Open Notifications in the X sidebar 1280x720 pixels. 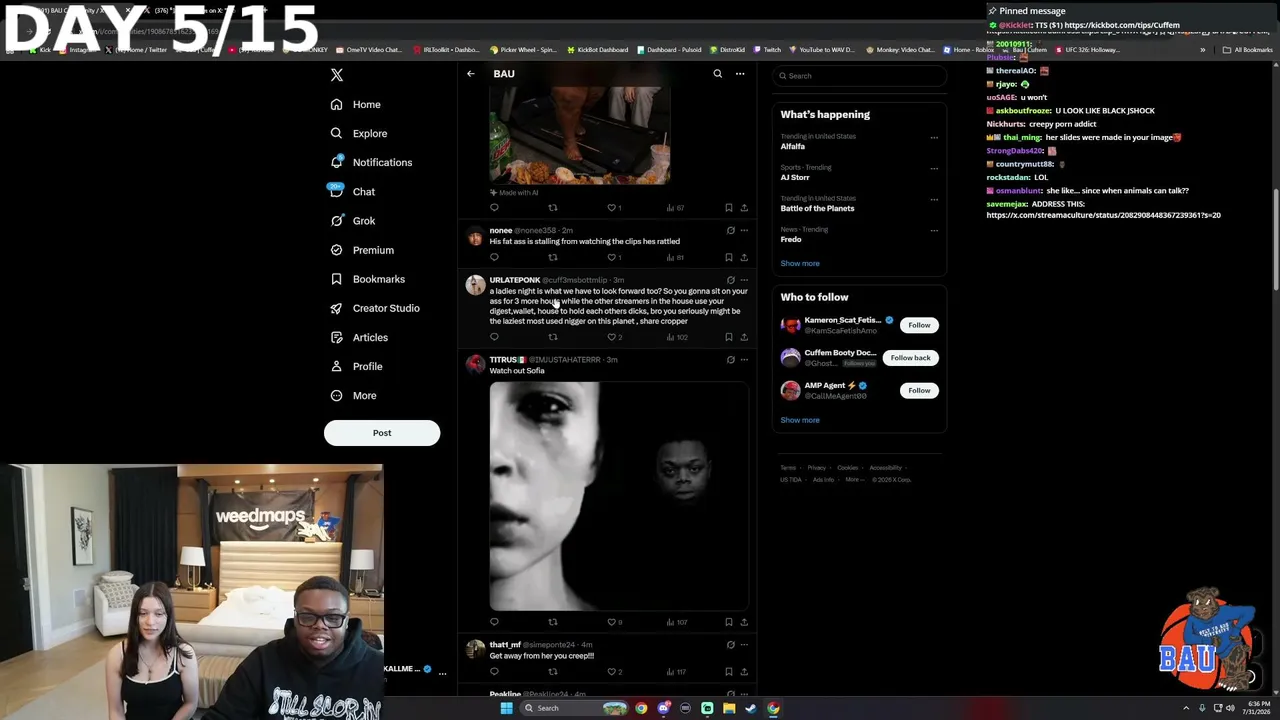coord(370,163)
